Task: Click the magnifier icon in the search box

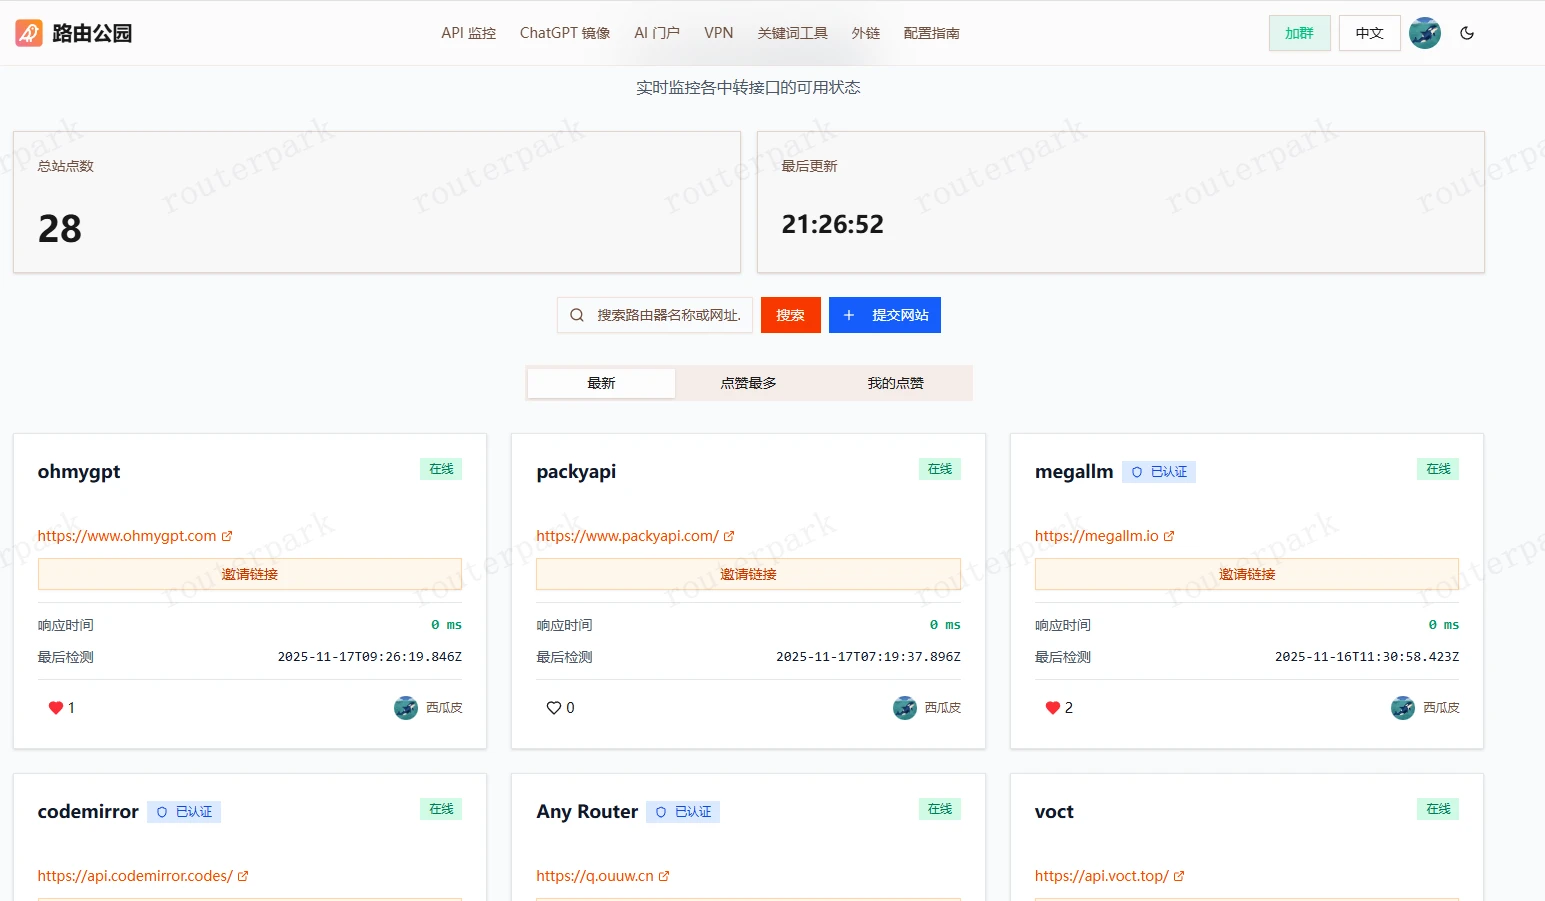Action: point(577,315)
